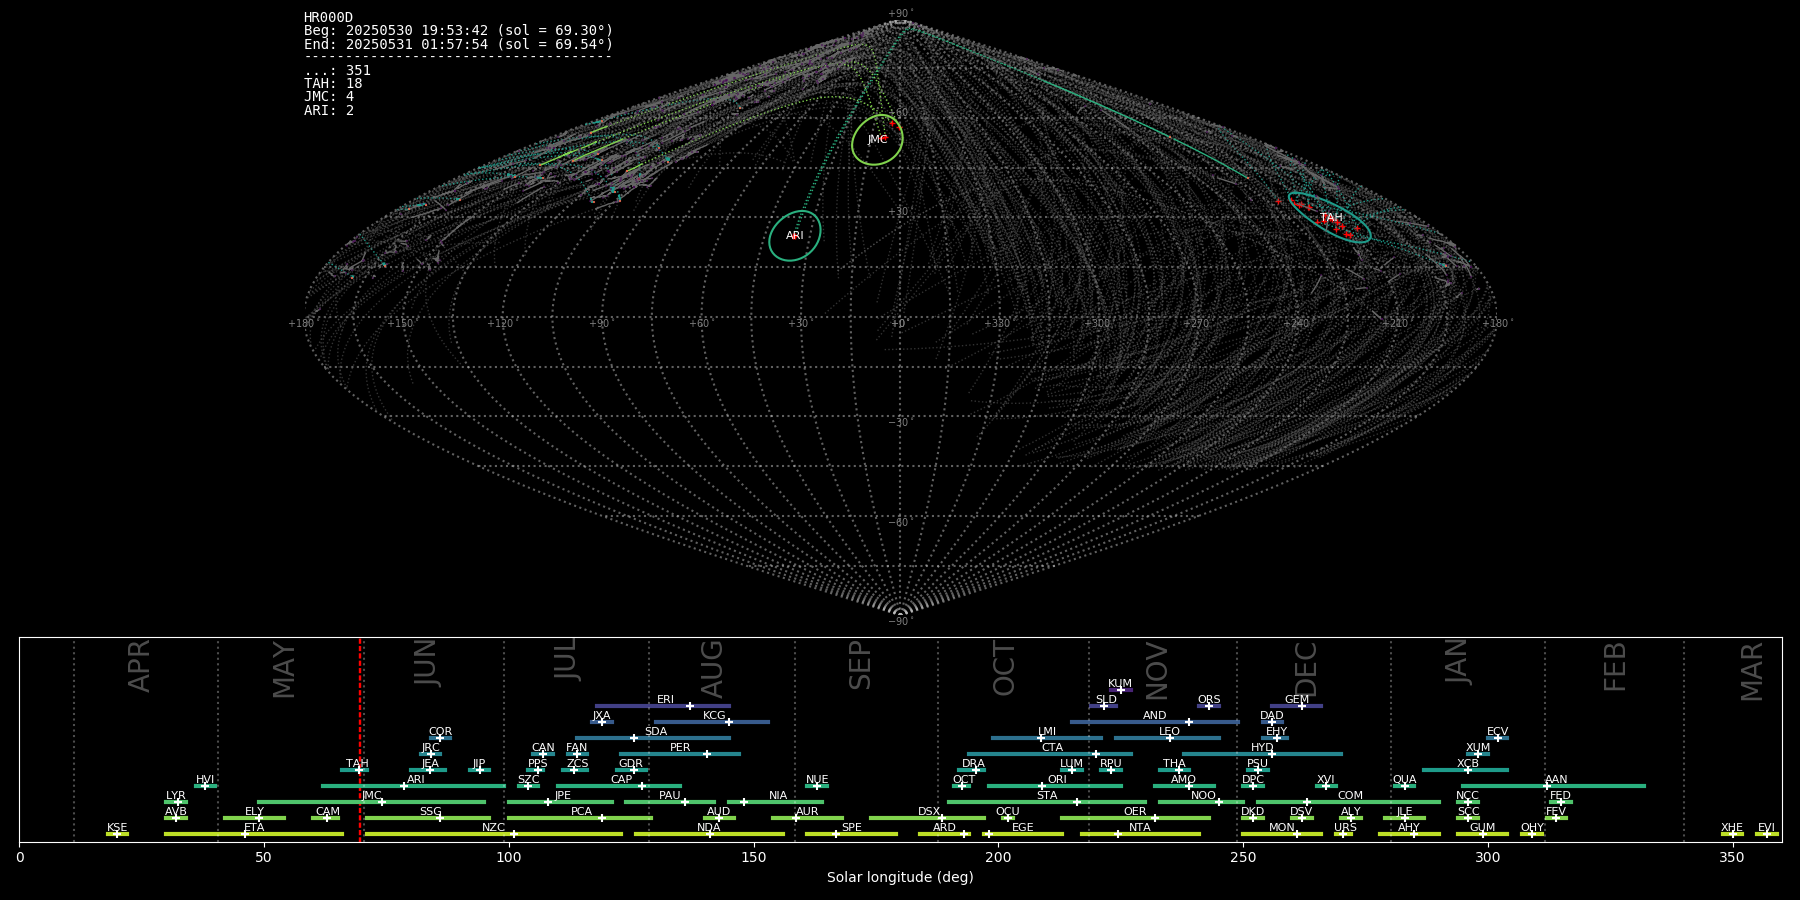Click the LEO shower label in timeline
Screen dimensions: 1800x900
pyautogui.click(x=1169, y=732)
